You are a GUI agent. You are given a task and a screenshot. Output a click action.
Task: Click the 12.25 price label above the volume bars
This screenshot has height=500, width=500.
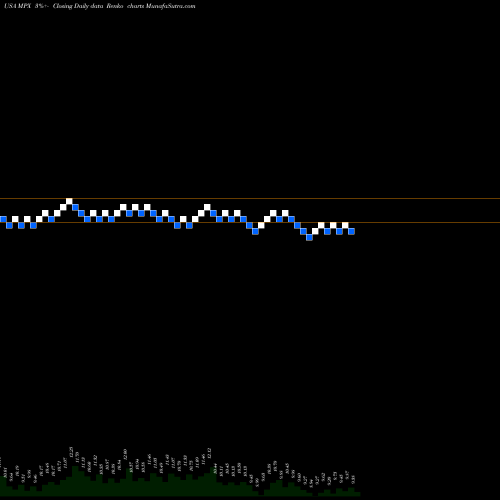coord(71,452)
